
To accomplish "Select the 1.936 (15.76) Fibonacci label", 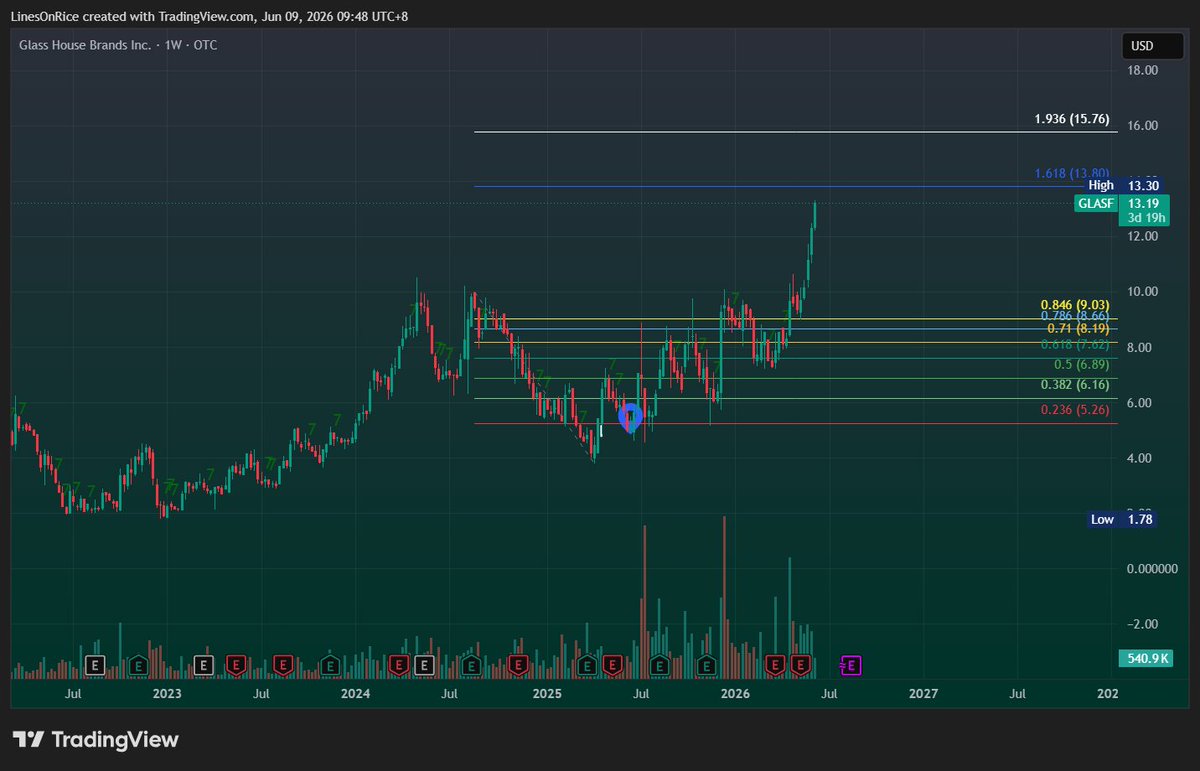I will click(x=1072, y=120).
